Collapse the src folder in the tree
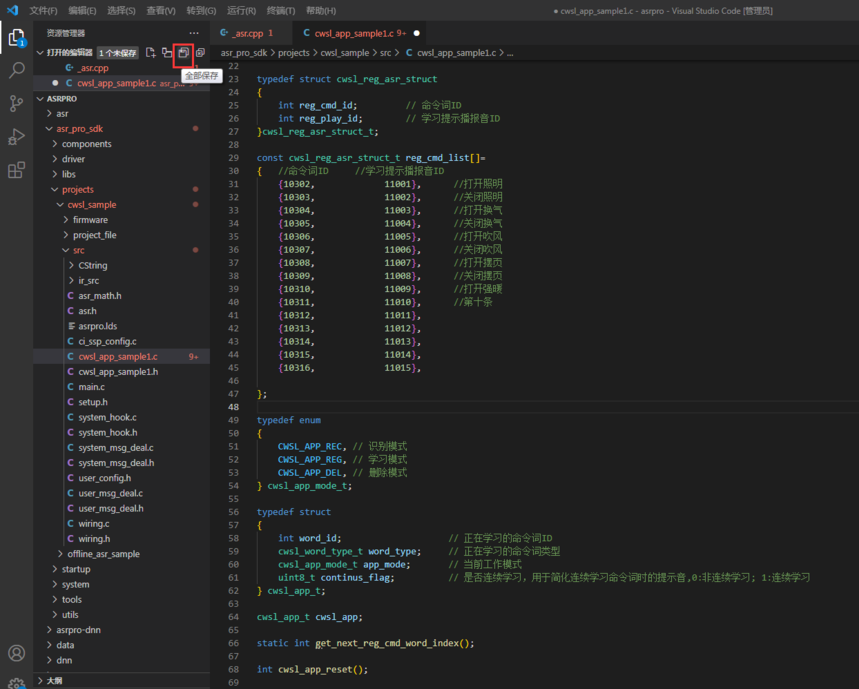This screenshot has width=859, height=689. tap(66, 250)
